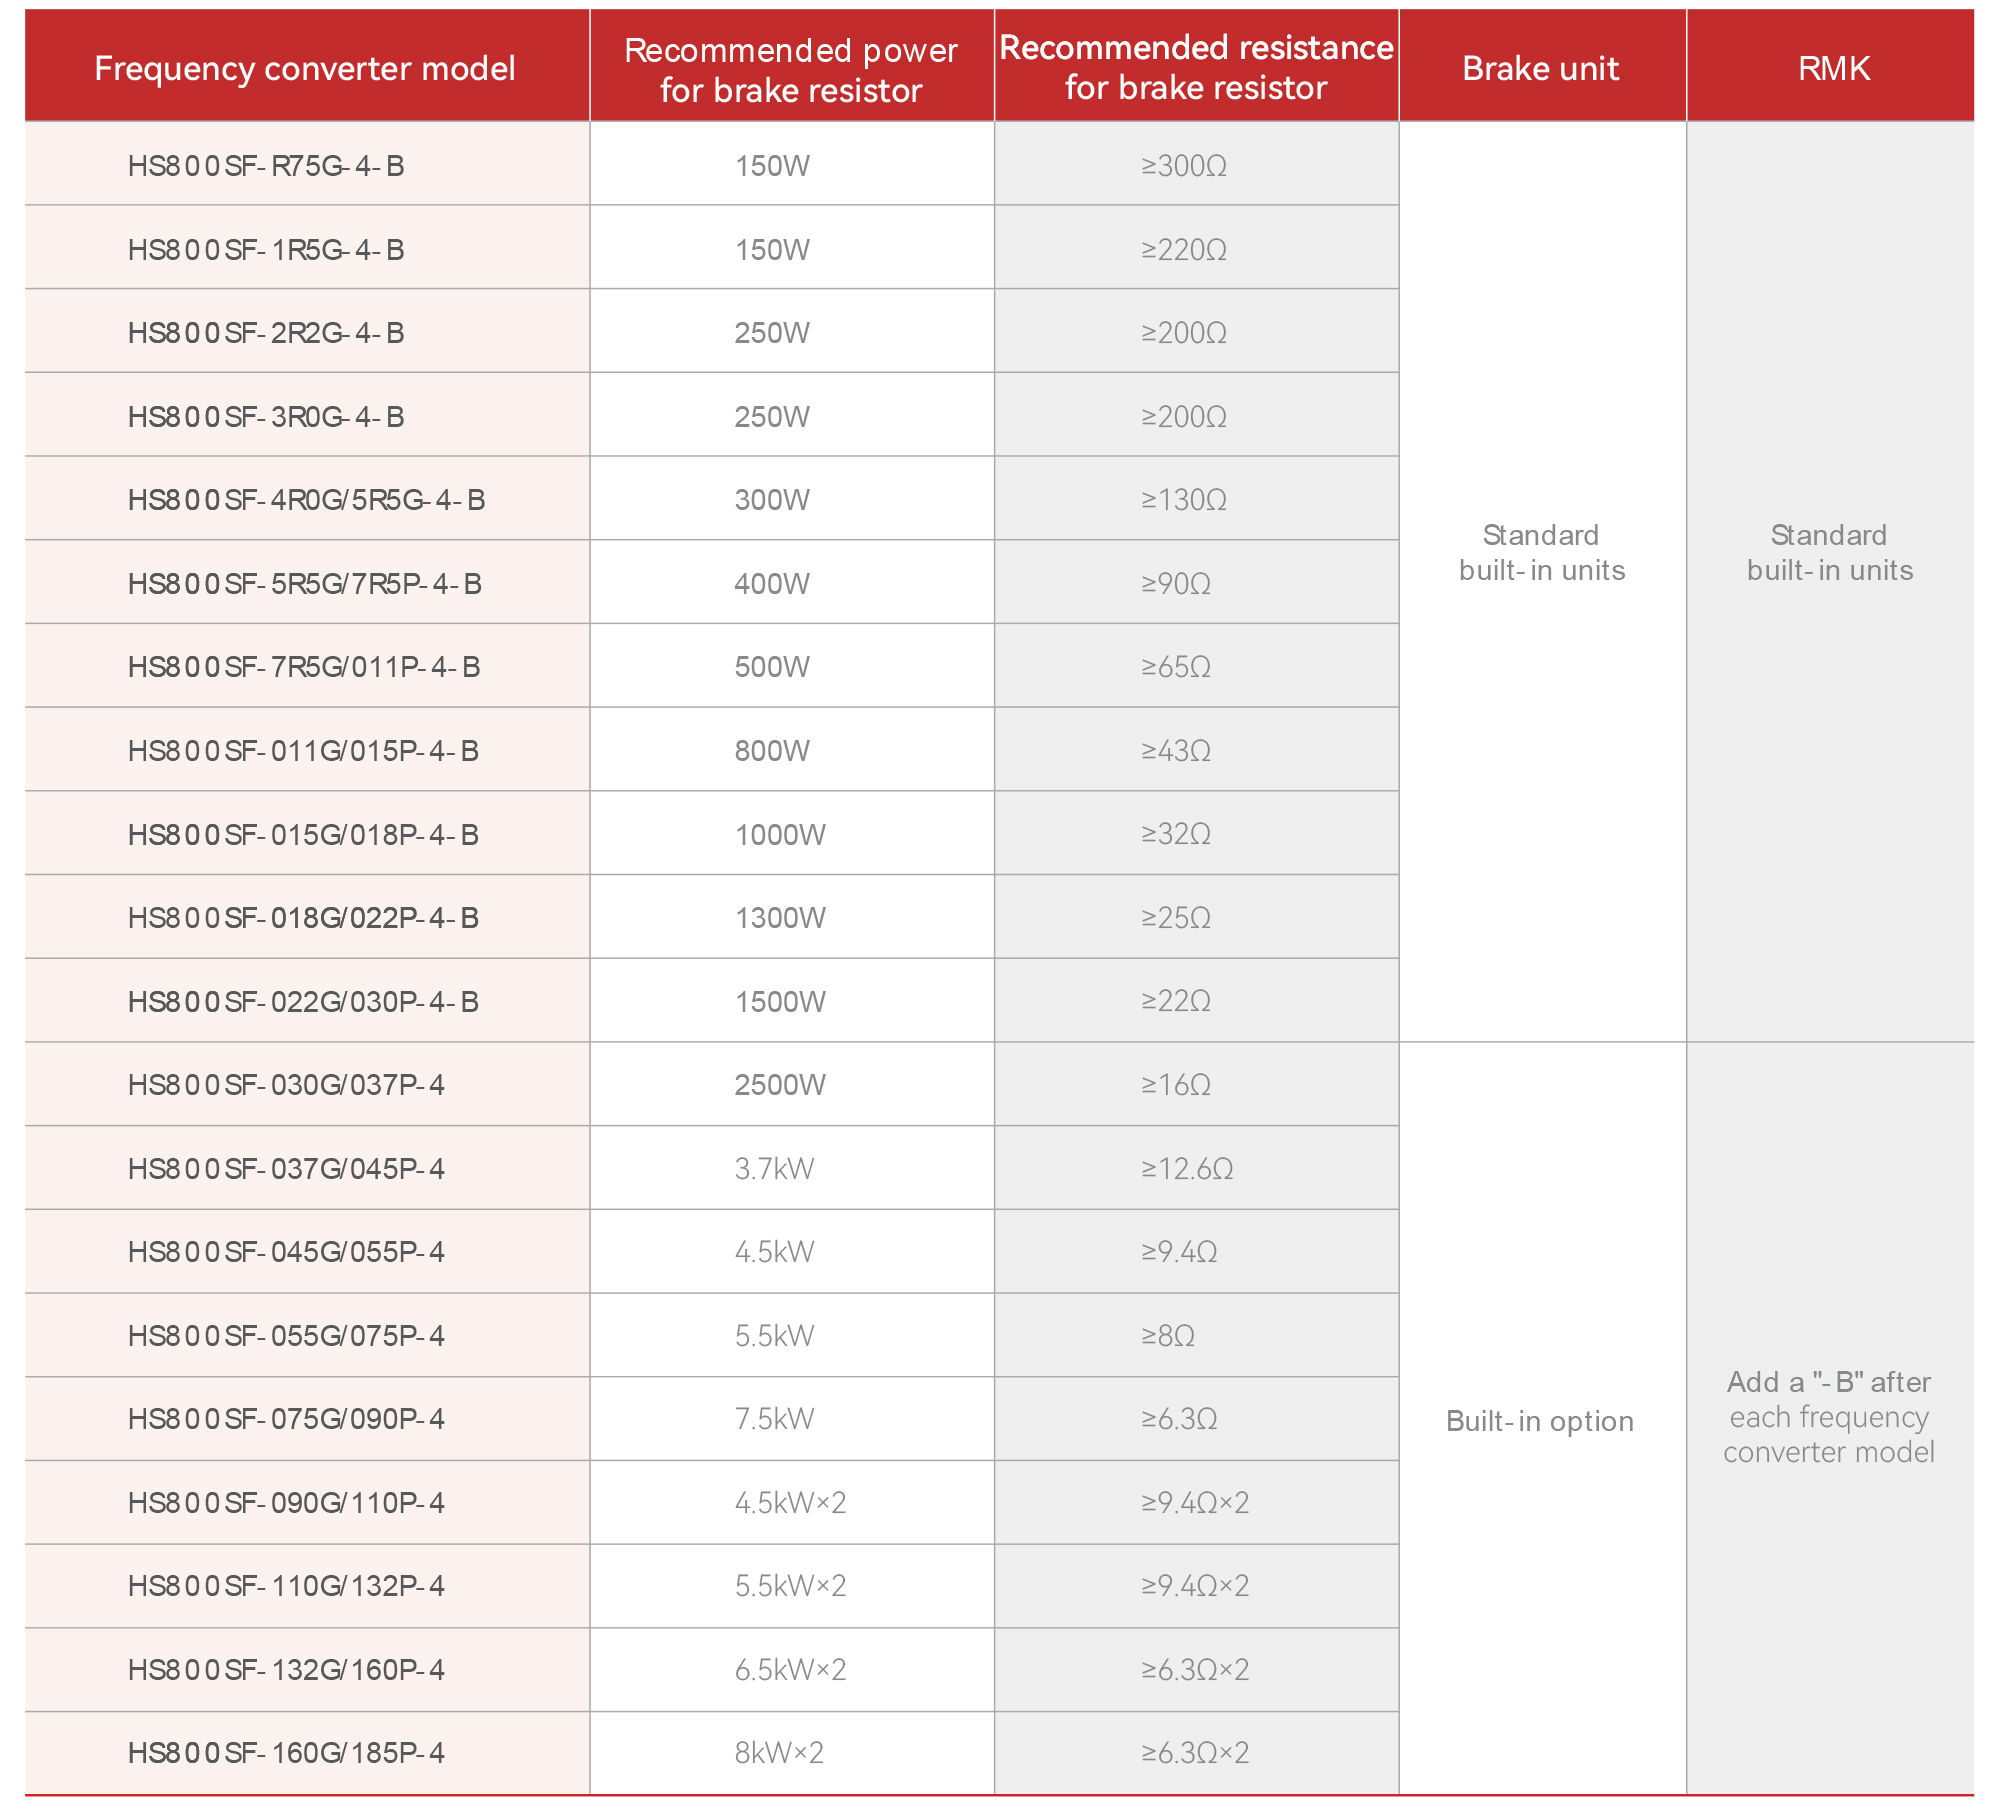This screenshot has width=2000, height=1813.
Task: Select the Standard built-in units cell under Brake unit
Action: coord(1542,552)
